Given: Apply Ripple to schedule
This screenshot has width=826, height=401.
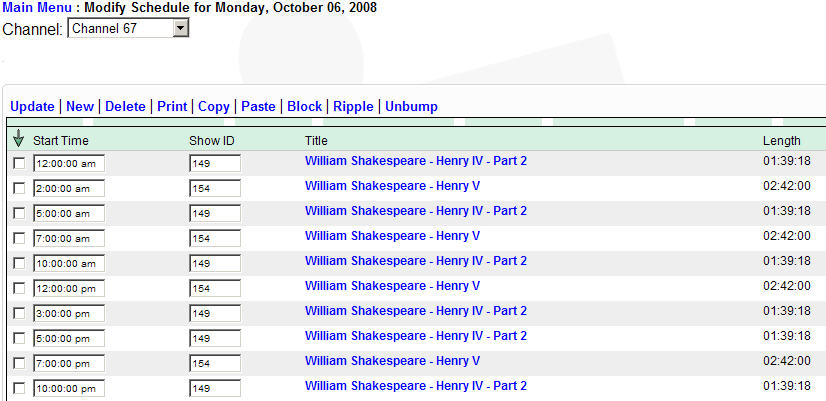Looking at the screenshot, I should pos(353,106).
